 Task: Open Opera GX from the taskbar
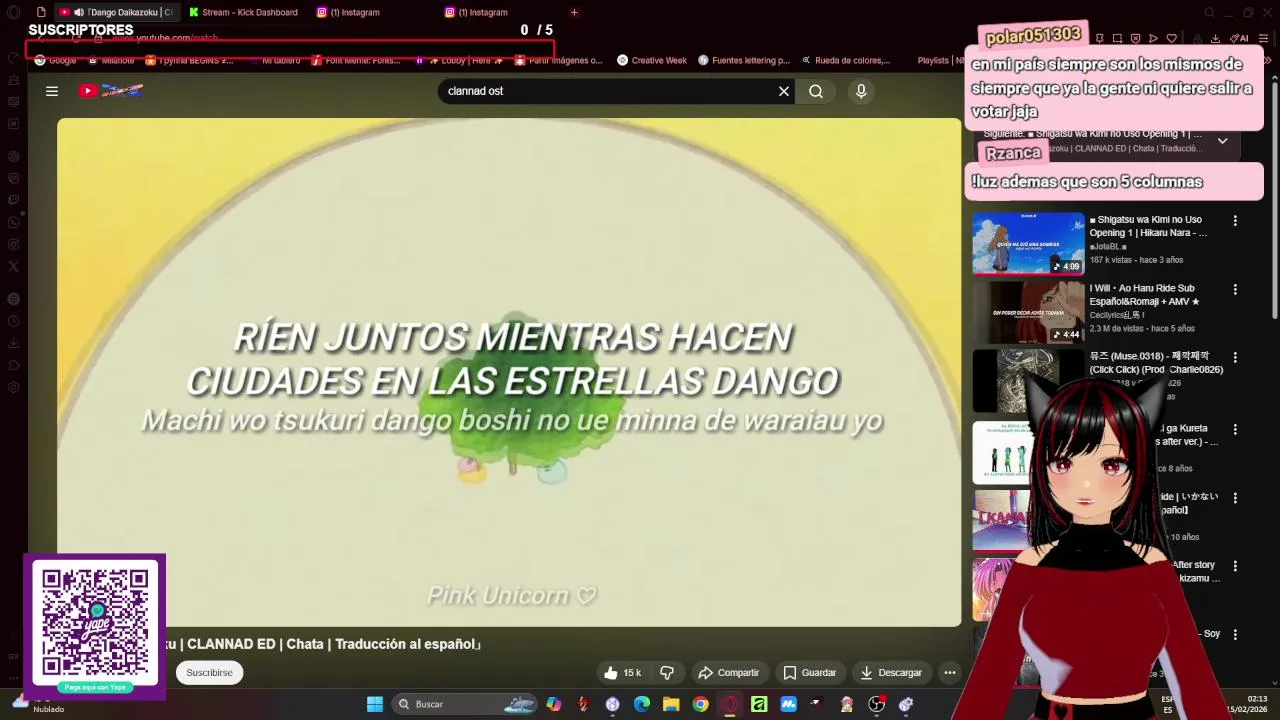[730, 704]
